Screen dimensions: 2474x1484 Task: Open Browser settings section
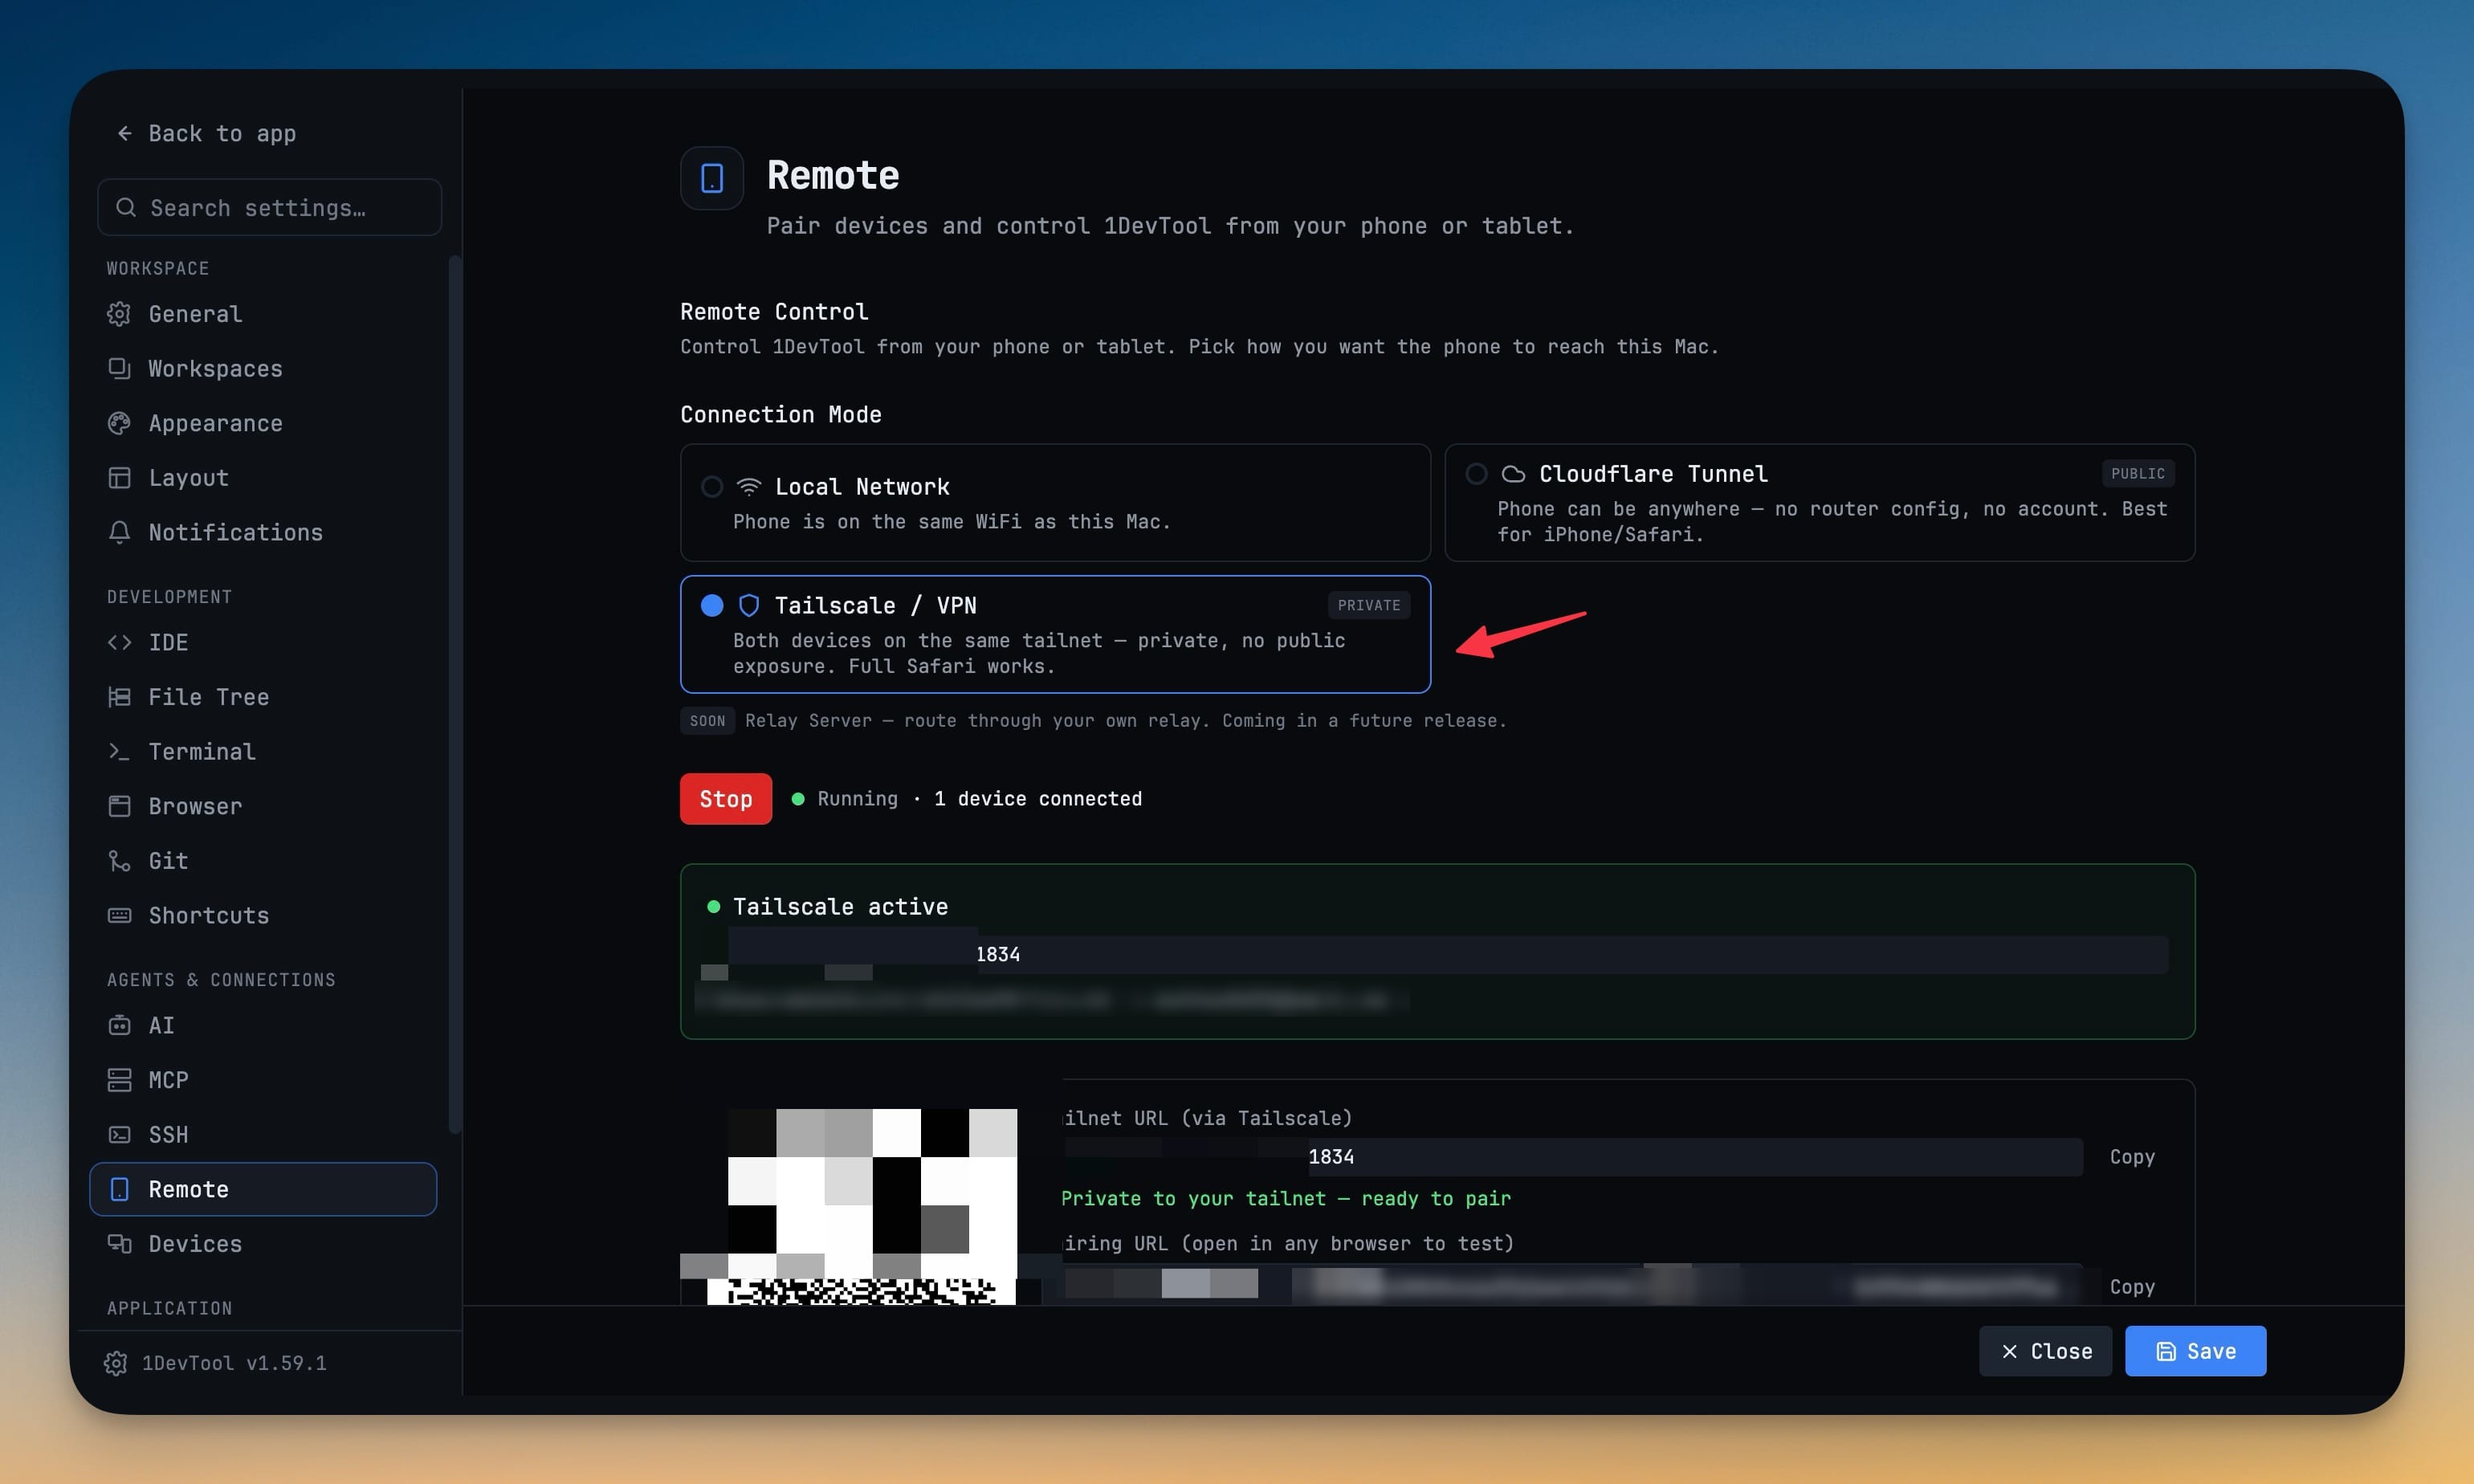[263, 806]
